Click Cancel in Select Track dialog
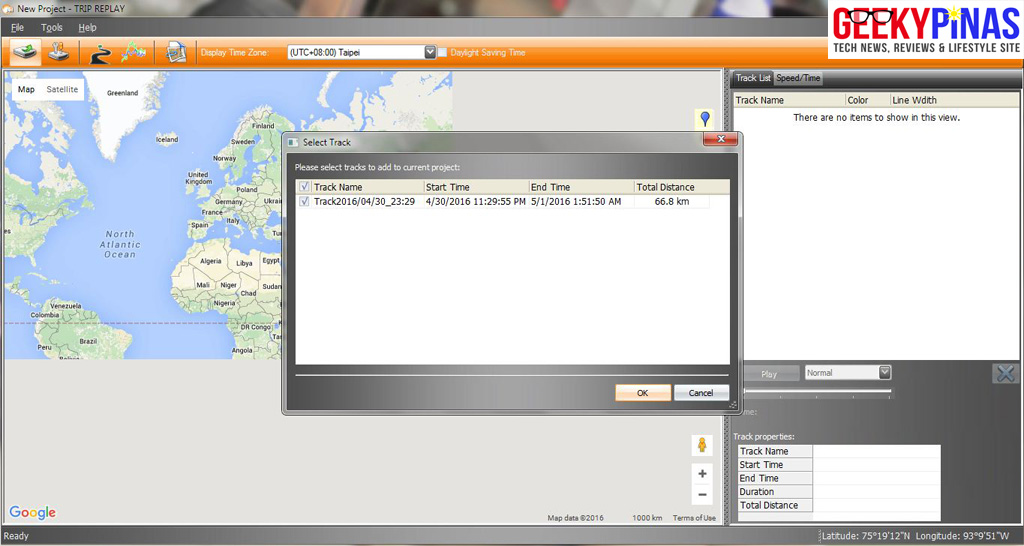This screenshot has height=546, width=1024. pos(701,393)
